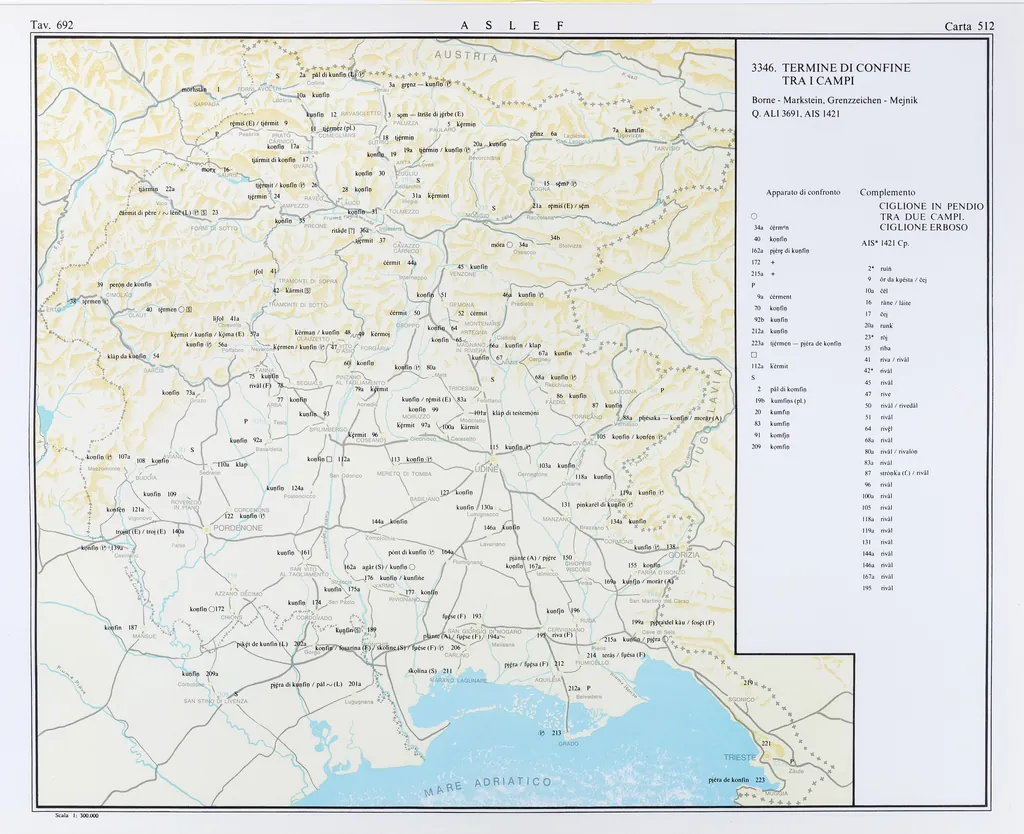The height and width of the screenshot is (834, 1024).
Task: Click the 'Complemento' legend heading
Action: tap(887, 191)
